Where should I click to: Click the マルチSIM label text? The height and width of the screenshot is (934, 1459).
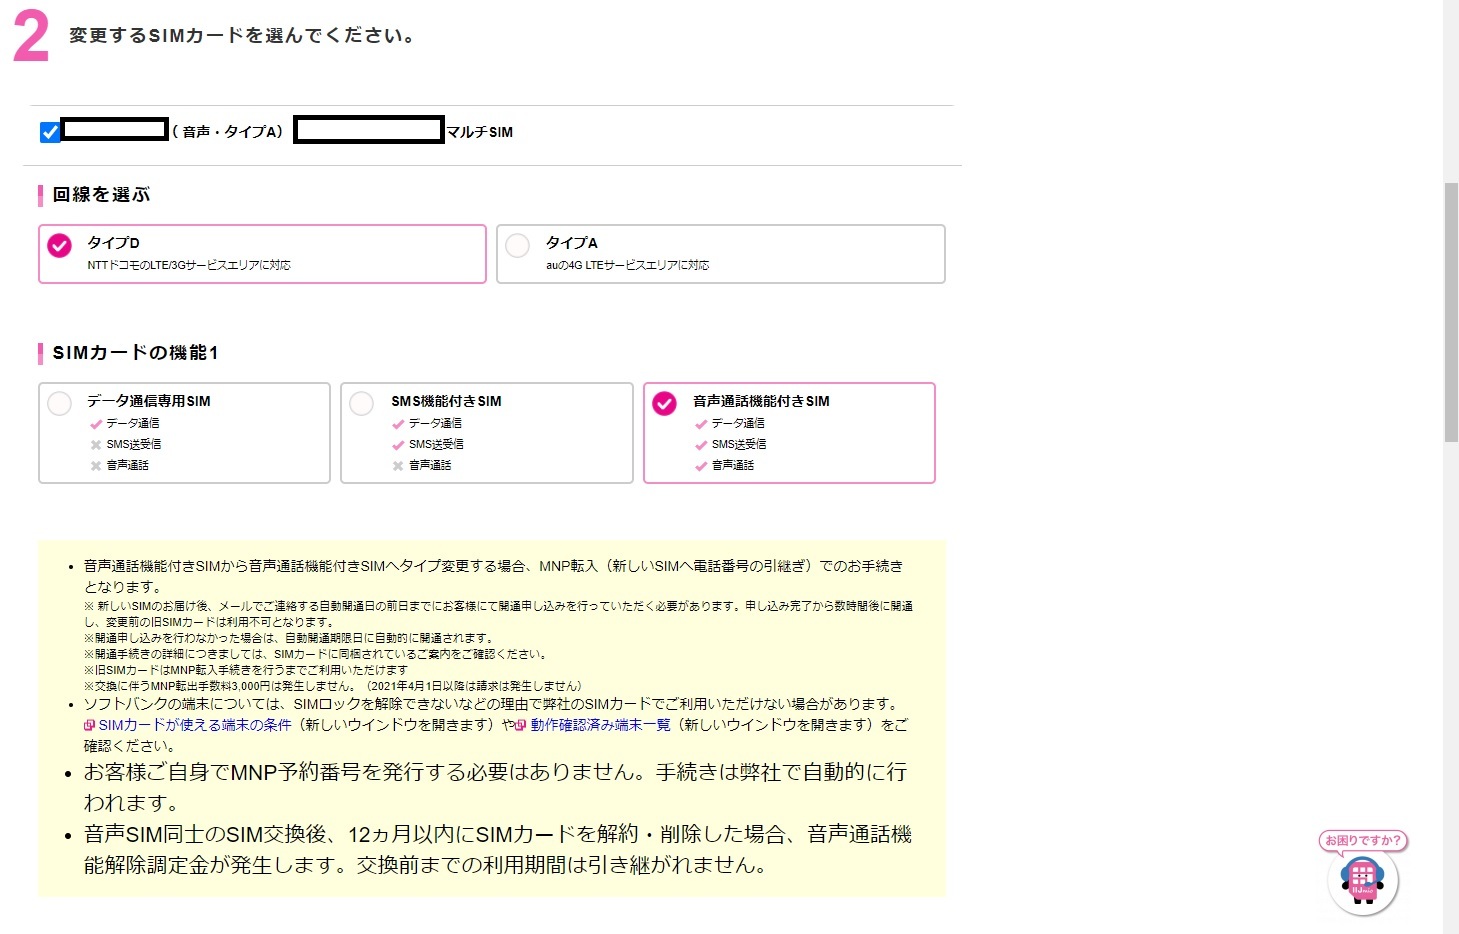point(479,132)
